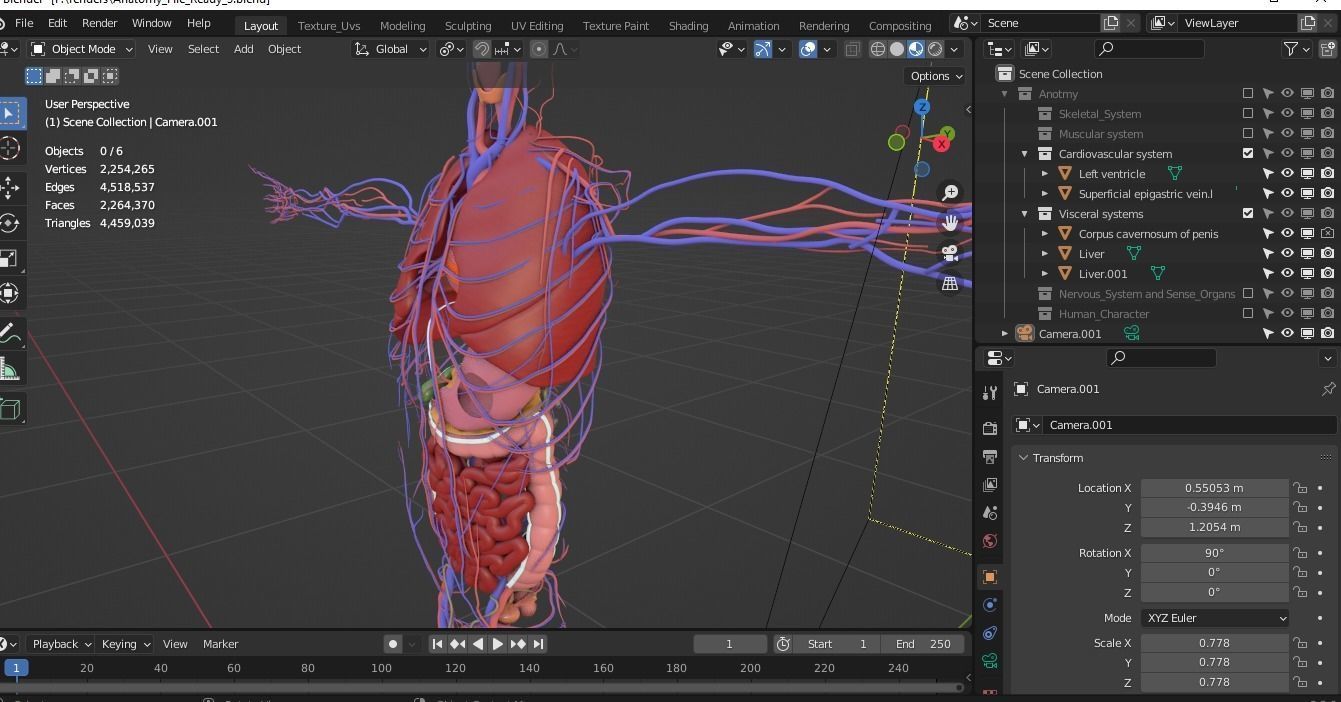Activate the Rotate tool
Viewport: 1341px width, 702px height.
click(10, 223)
